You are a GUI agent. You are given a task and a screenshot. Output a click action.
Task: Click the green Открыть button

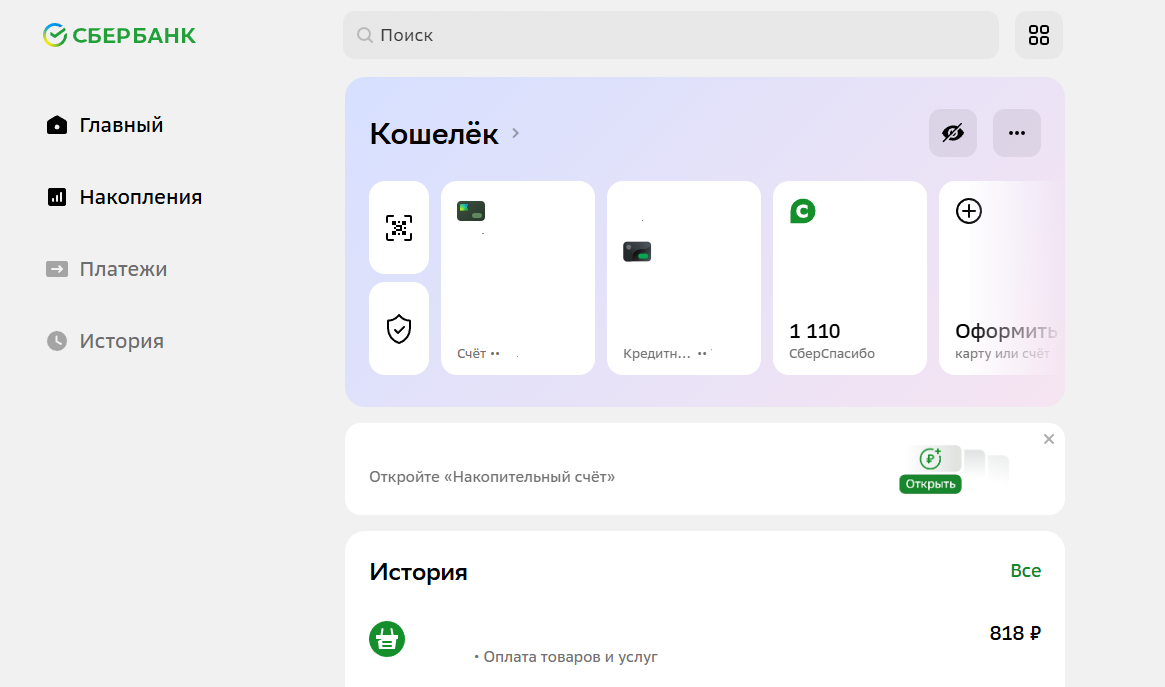pos(930,484)
